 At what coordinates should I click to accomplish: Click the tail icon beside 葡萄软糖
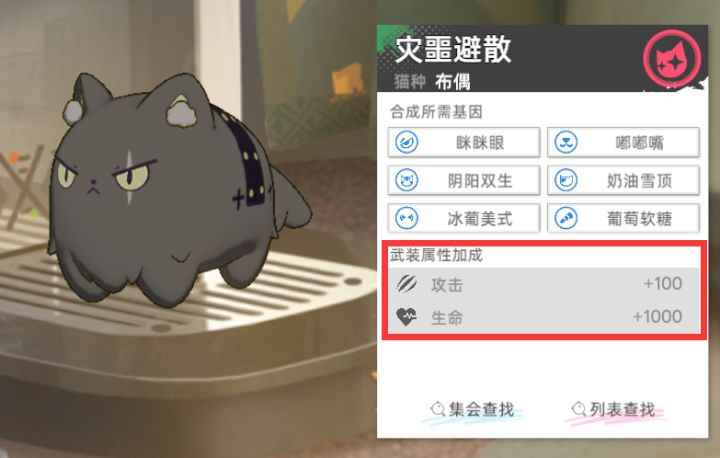pos(566,218)
